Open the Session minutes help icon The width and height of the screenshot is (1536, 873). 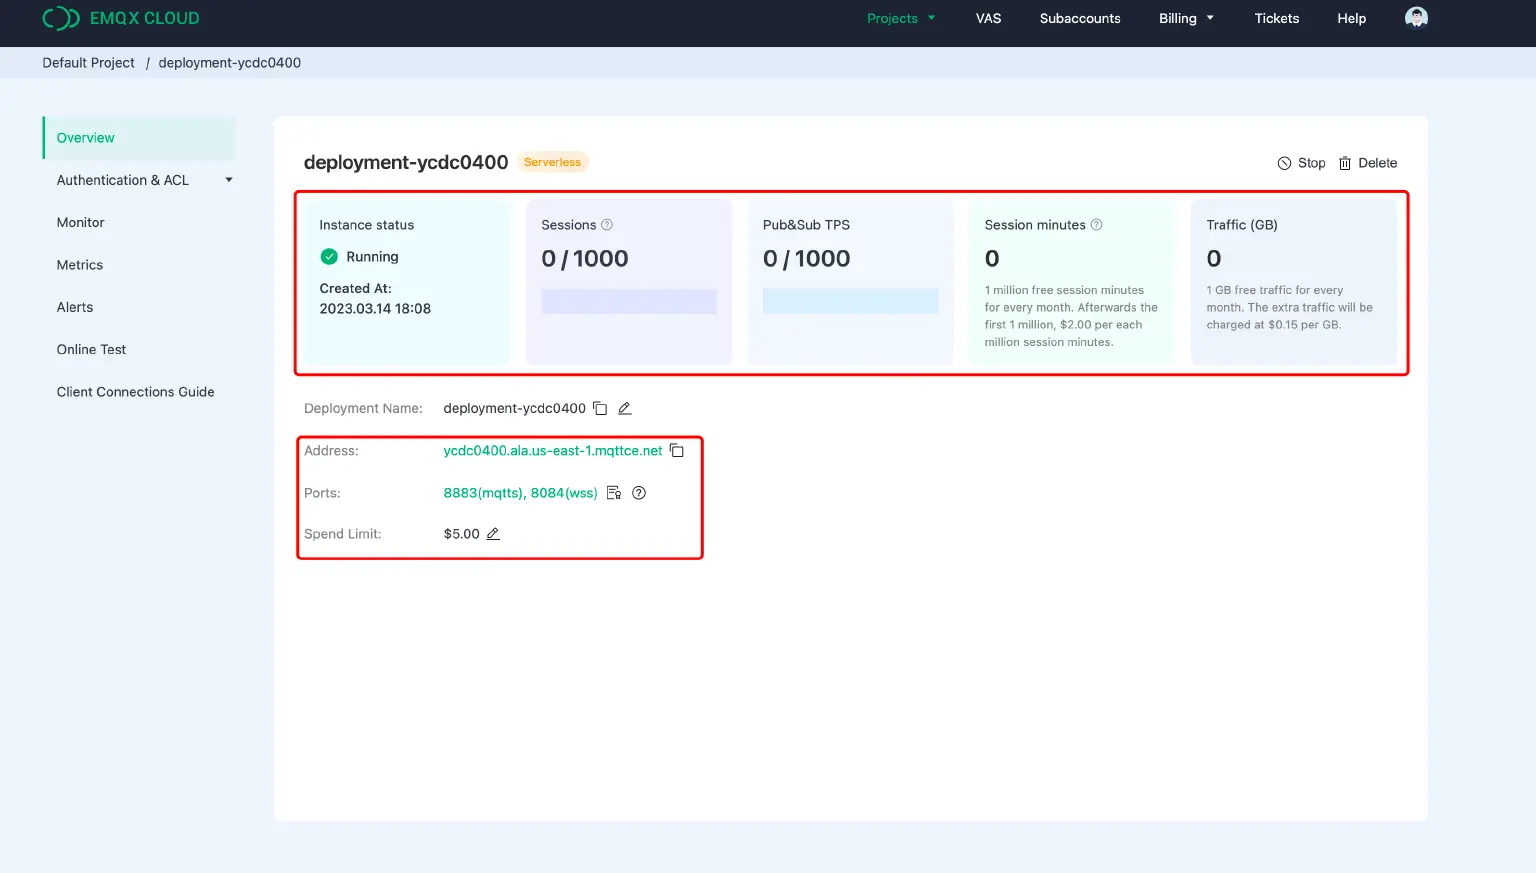[x=1096, y=225]
